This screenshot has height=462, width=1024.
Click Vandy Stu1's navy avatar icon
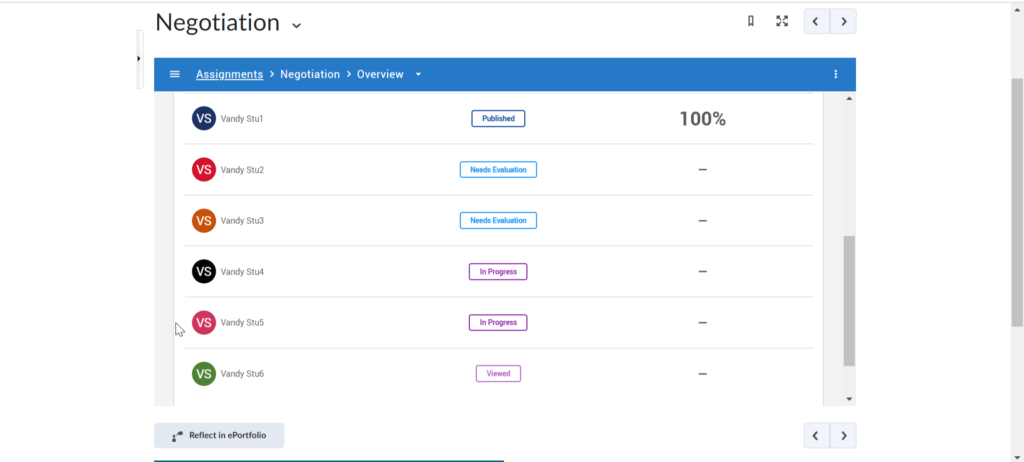[204, 118]
